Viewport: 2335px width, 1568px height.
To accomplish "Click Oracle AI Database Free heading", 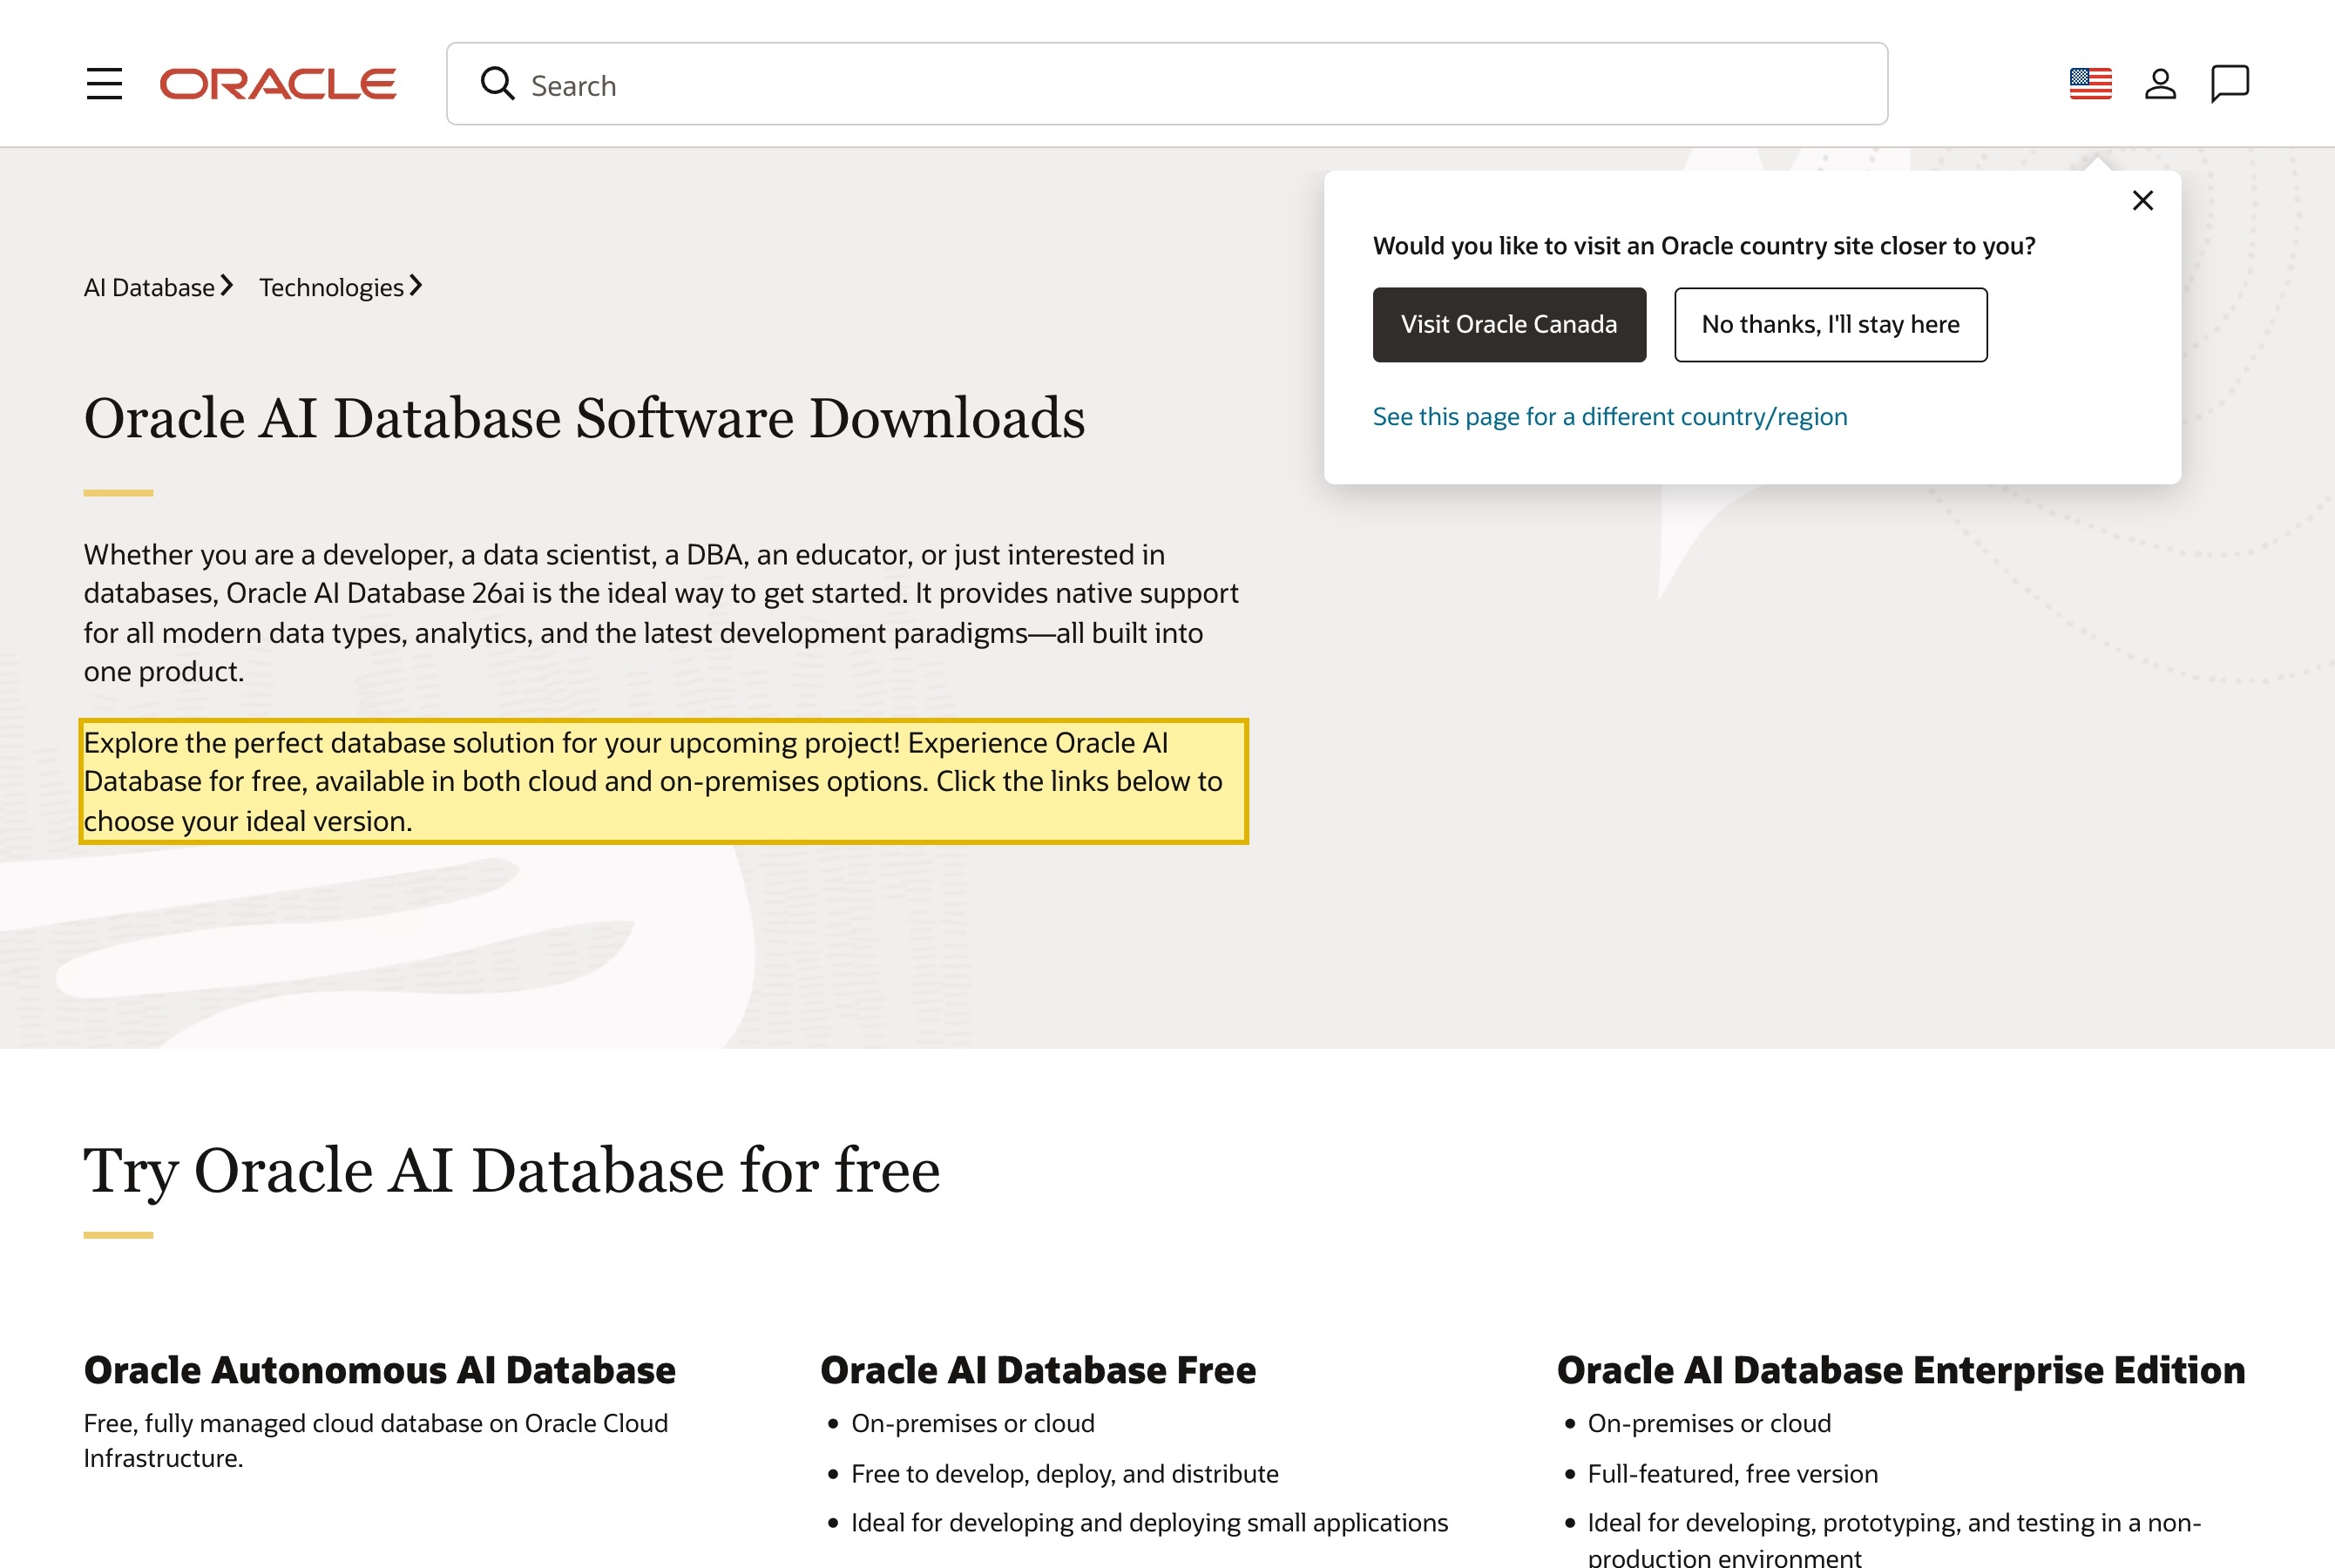I will 1038,1370.
